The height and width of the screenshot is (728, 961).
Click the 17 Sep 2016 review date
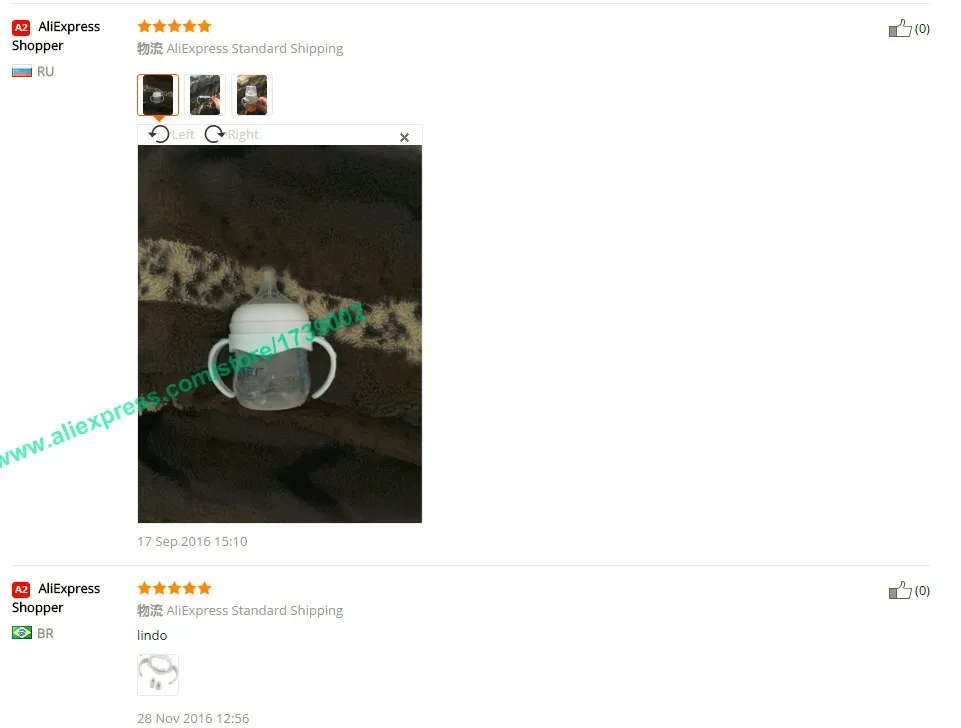(x=192, y=542)
